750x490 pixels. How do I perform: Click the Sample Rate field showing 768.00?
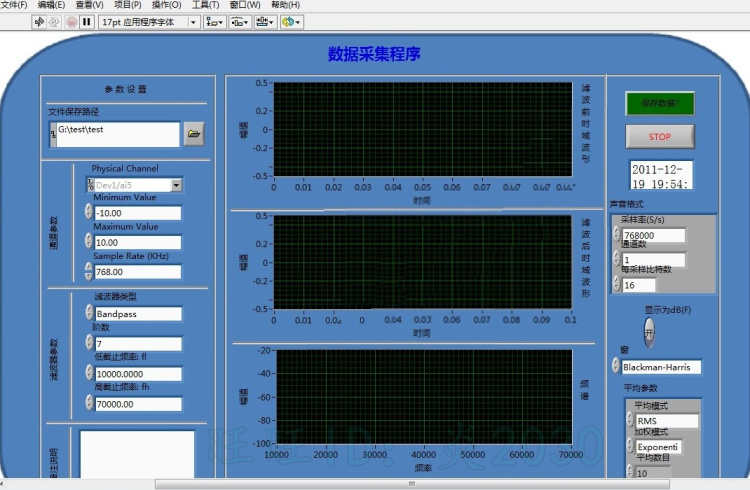click(x=138, y=272)
